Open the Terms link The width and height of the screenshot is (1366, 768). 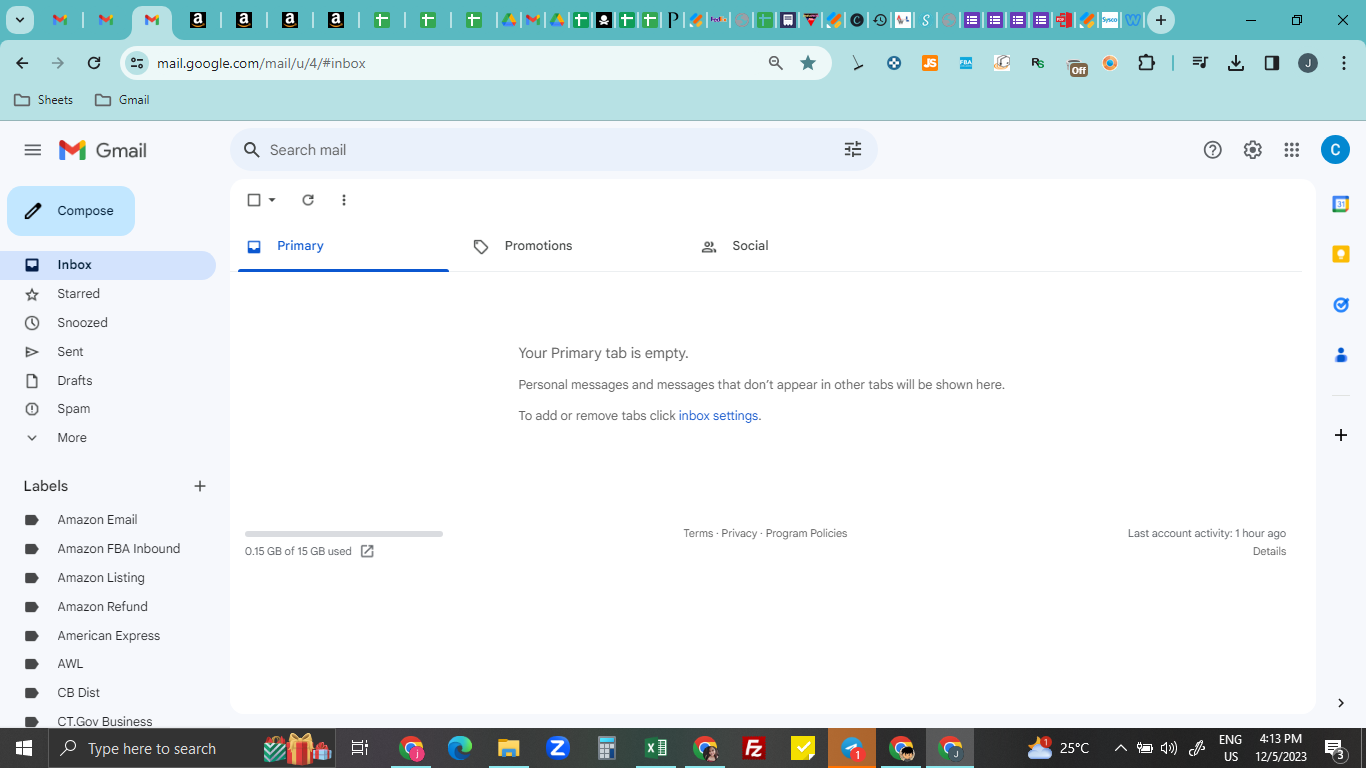pyautogui.click(x=698, y=533)
